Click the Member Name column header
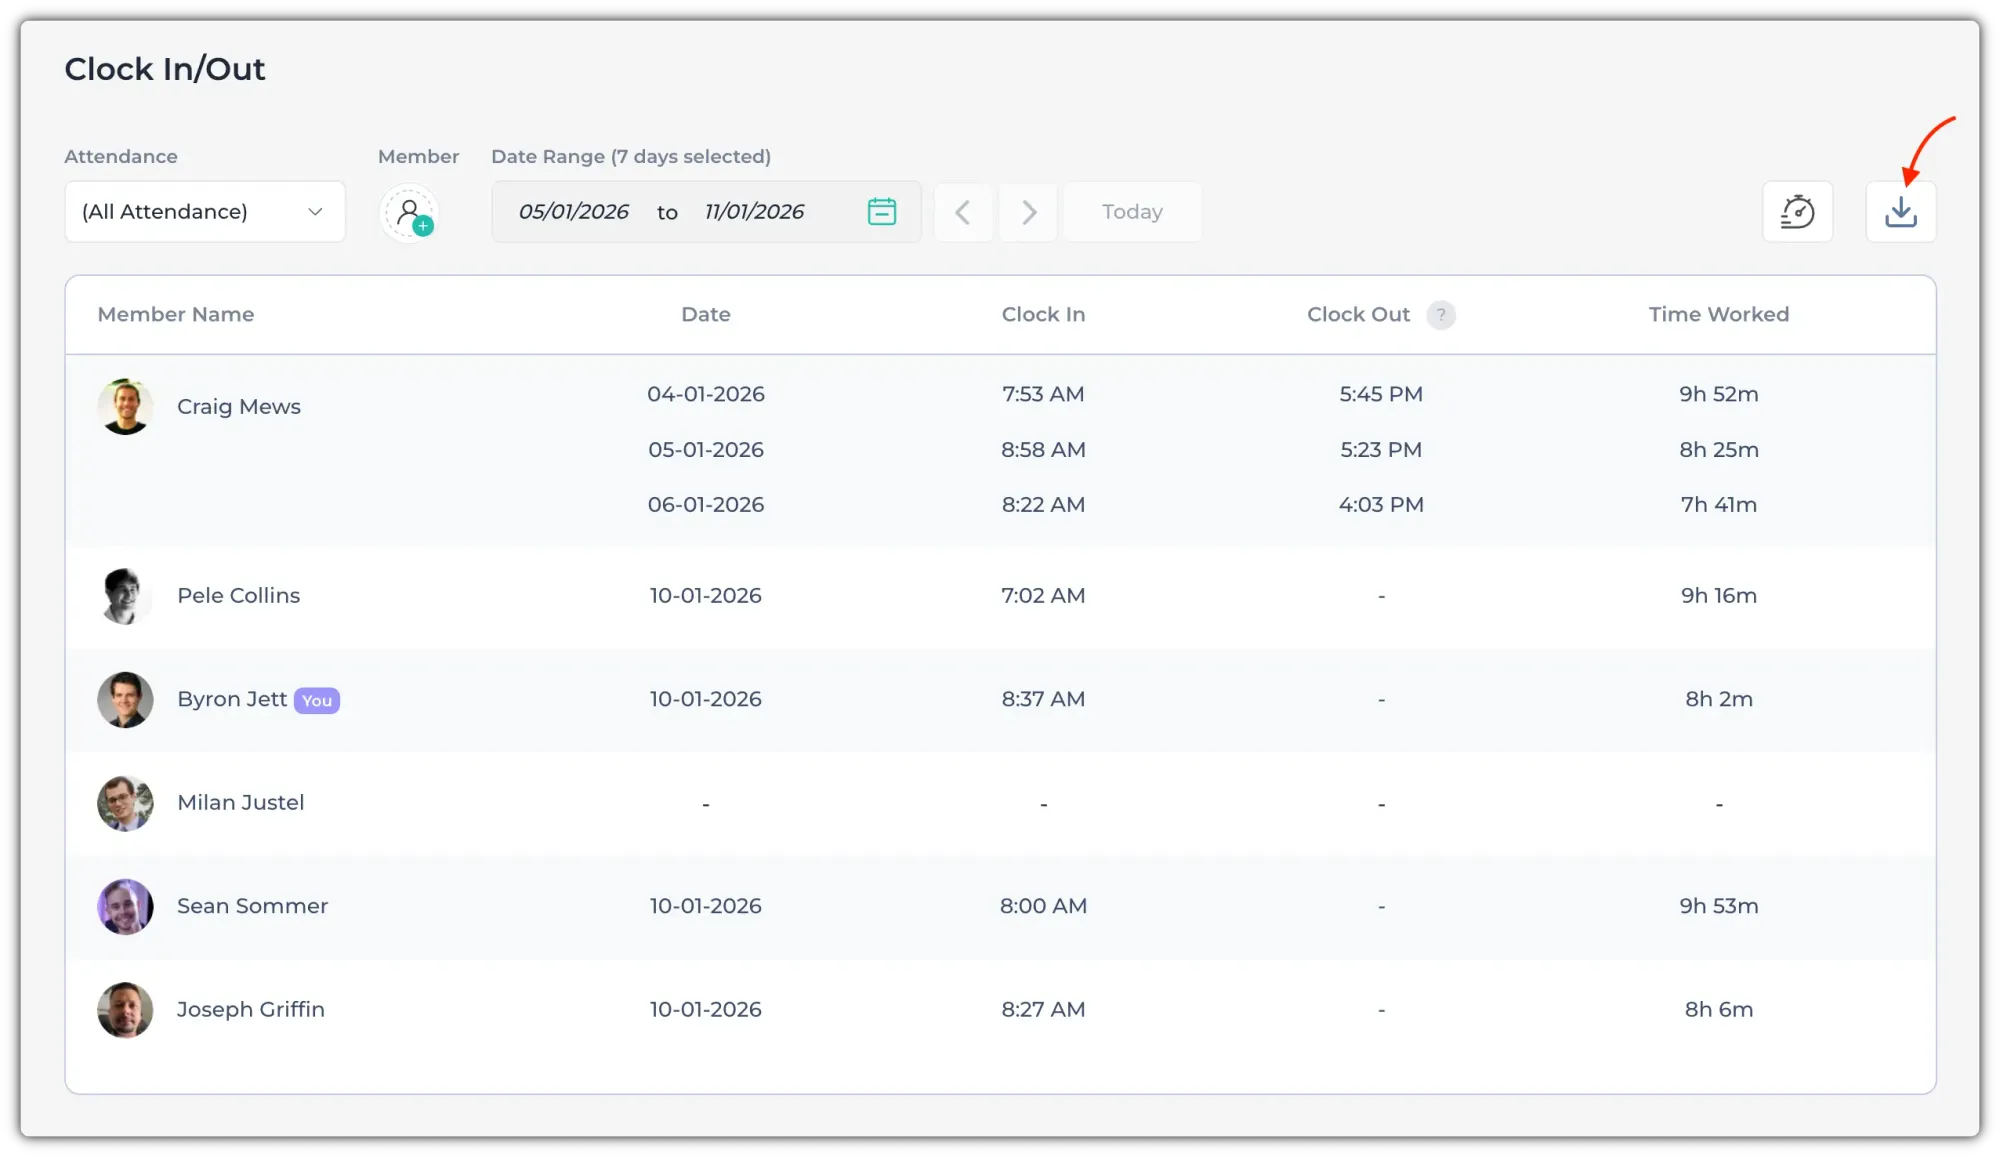 [176, 315]
